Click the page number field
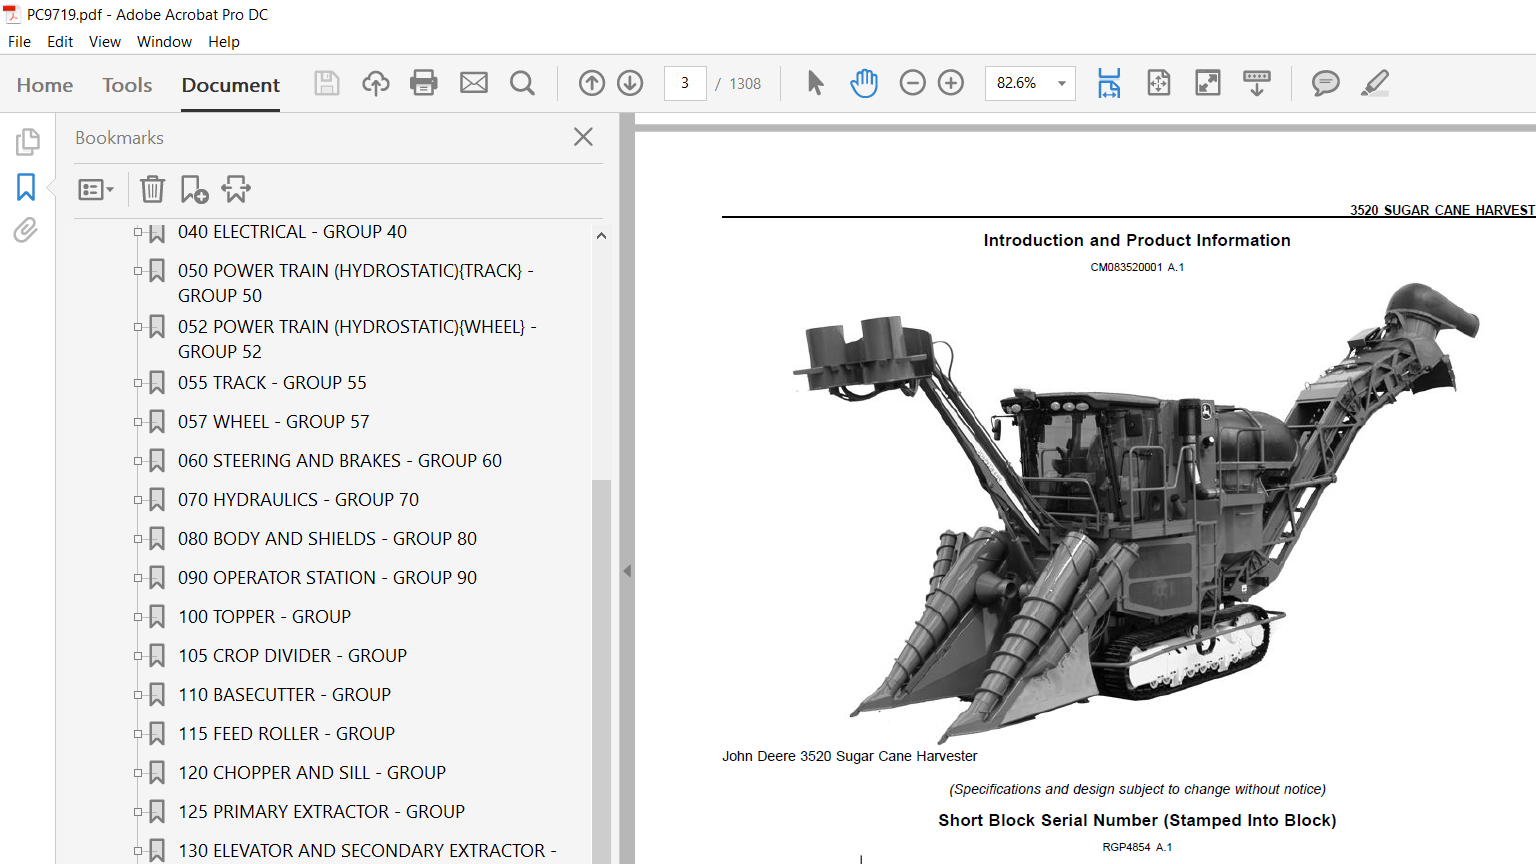 coord(685,83)
